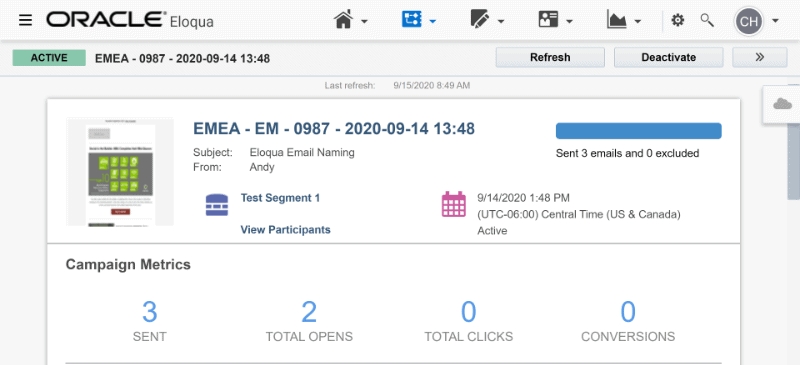The height and width of the screenshot is (365, 800).
Task: Click the Campaign Metrics heading
Action: coord(128,264)
